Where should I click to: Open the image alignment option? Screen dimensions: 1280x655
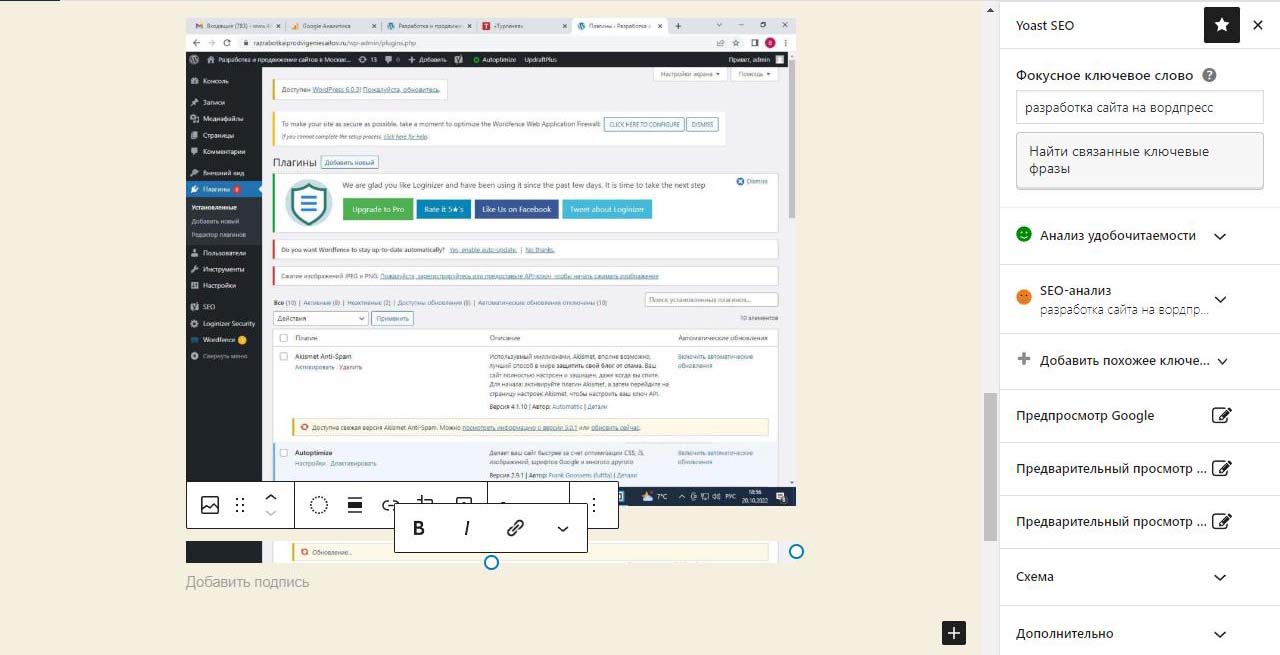click(x=354, y=505)
